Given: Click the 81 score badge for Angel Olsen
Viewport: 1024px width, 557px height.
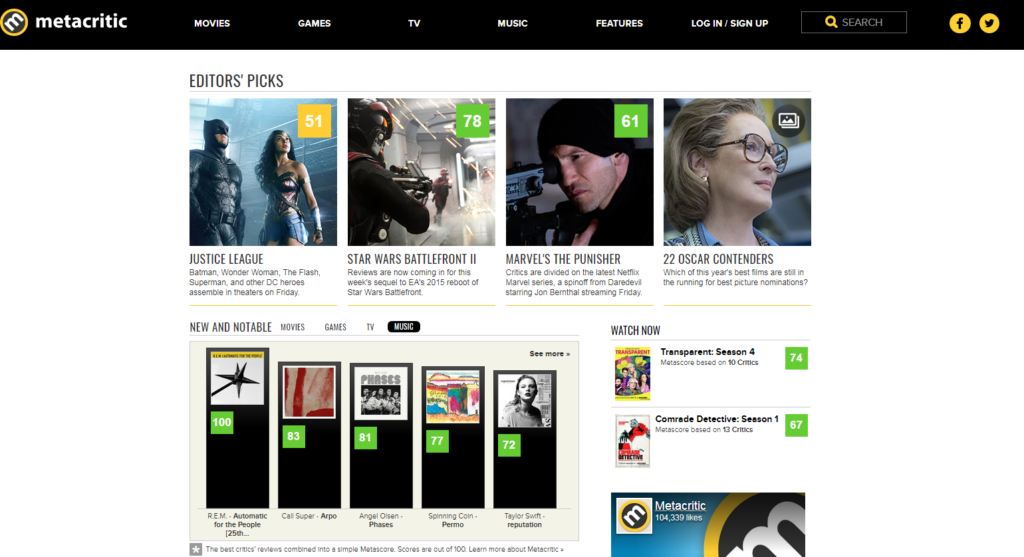Looking at the screenshot, I should pyautogui.click(x=365, y=438).
